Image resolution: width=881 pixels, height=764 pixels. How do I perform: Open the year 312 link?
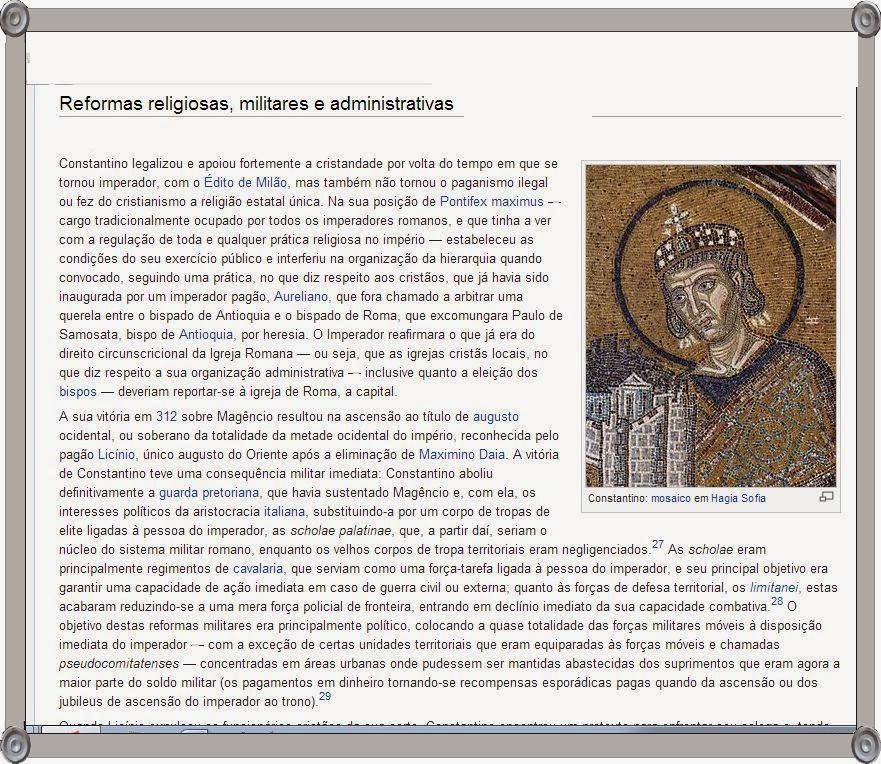tap(166, 417)
